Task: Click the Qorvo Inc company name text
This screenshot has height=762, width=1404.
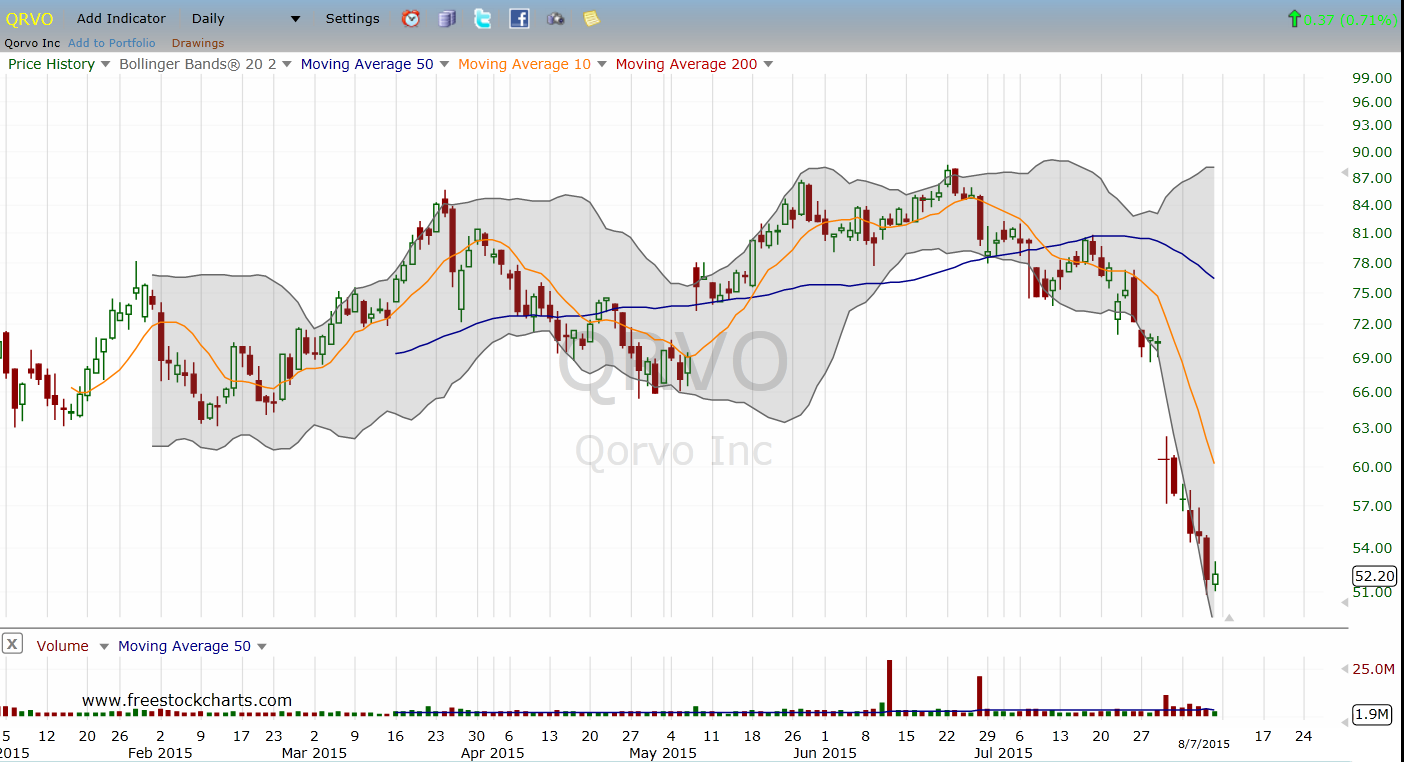Action: click(32, 43)
